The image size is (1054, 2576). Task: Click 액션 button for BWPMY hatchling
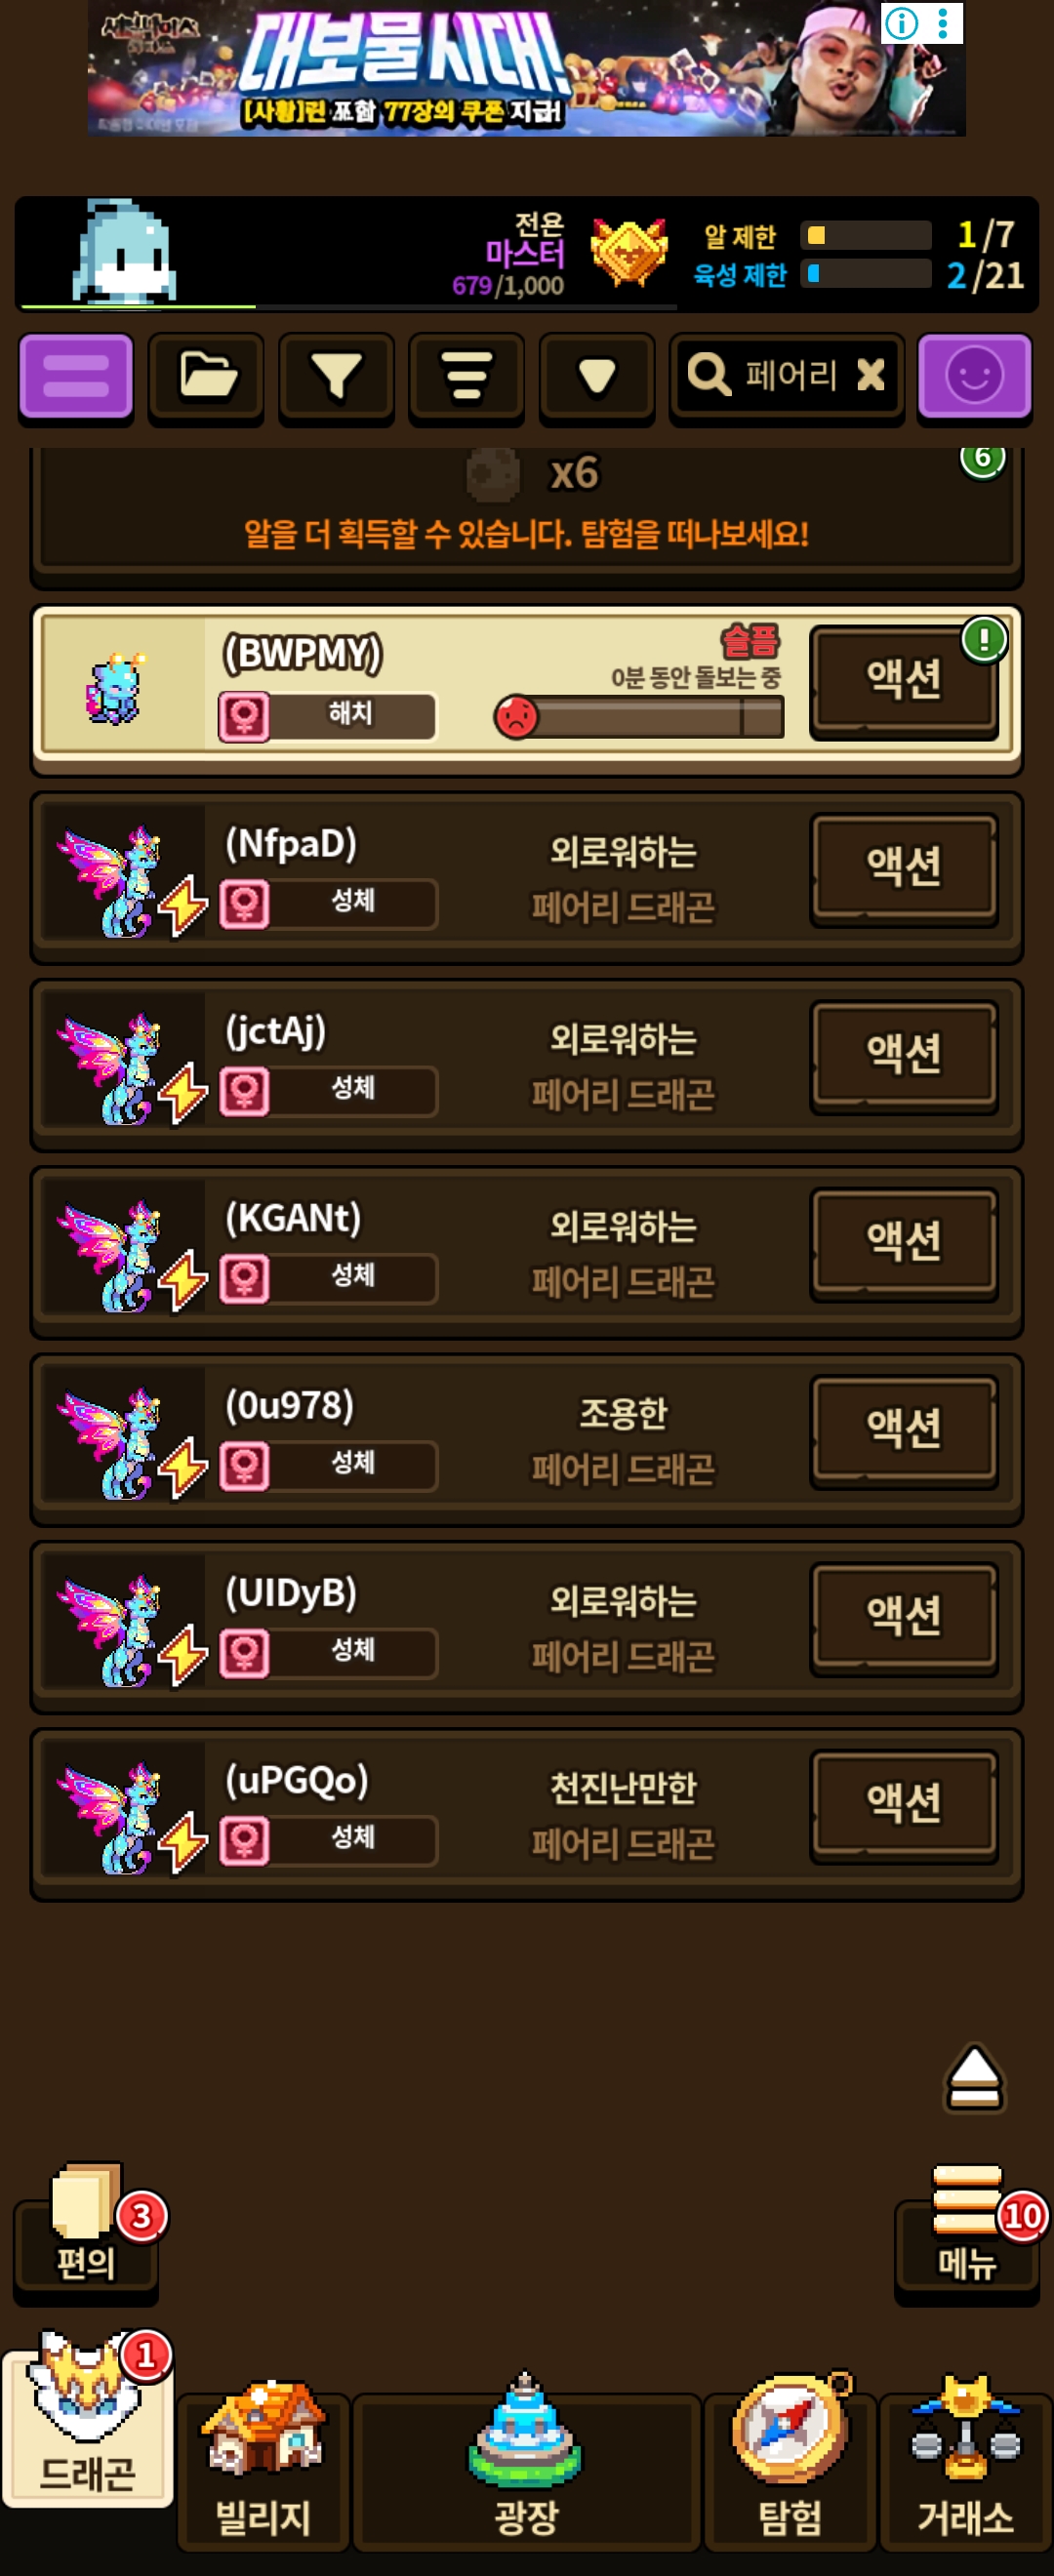(904, 680)
